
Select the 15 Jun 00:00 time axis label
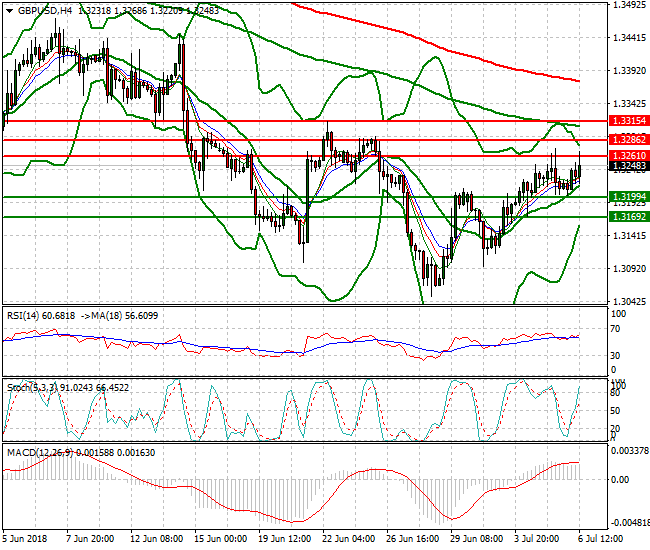coord(221,539)
